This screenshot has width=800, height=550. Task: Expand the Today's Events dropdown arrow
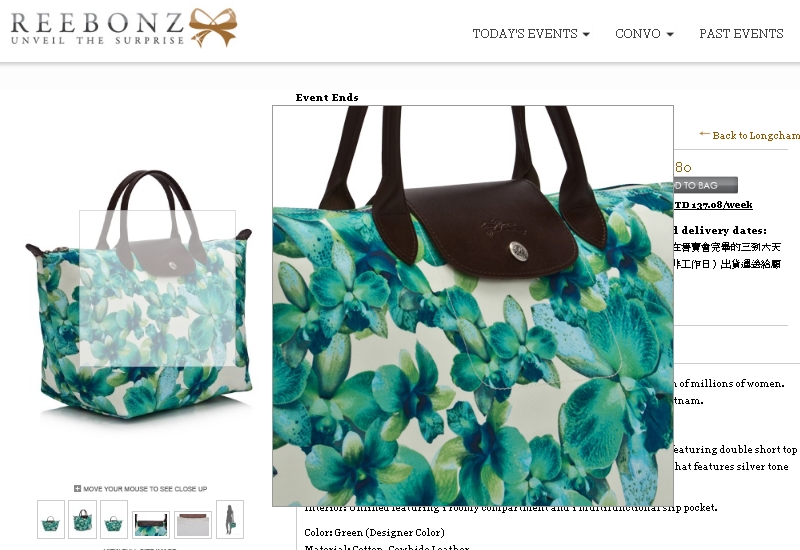pyautogui.click(x=586, y=34)
